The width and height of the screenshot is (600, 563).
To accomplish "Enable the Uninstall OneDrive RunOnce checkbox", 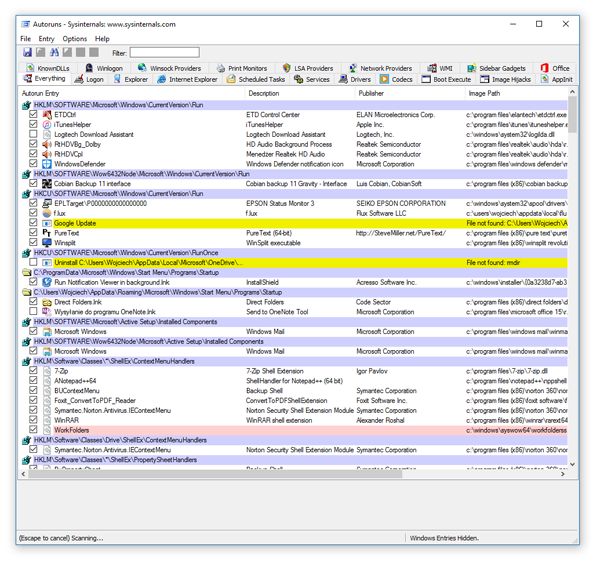I will (x=33, y=262).
